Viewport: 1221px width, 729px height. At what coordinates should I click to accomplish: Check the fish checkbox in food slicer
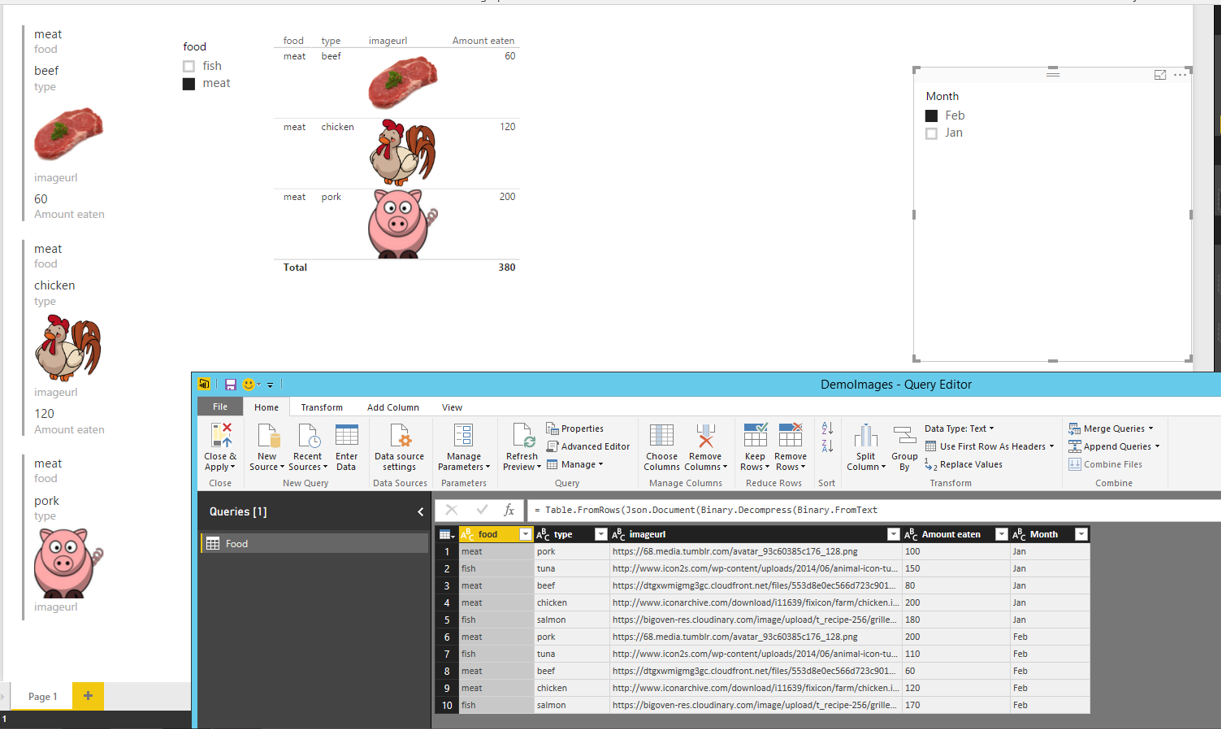tap(189, 66)
